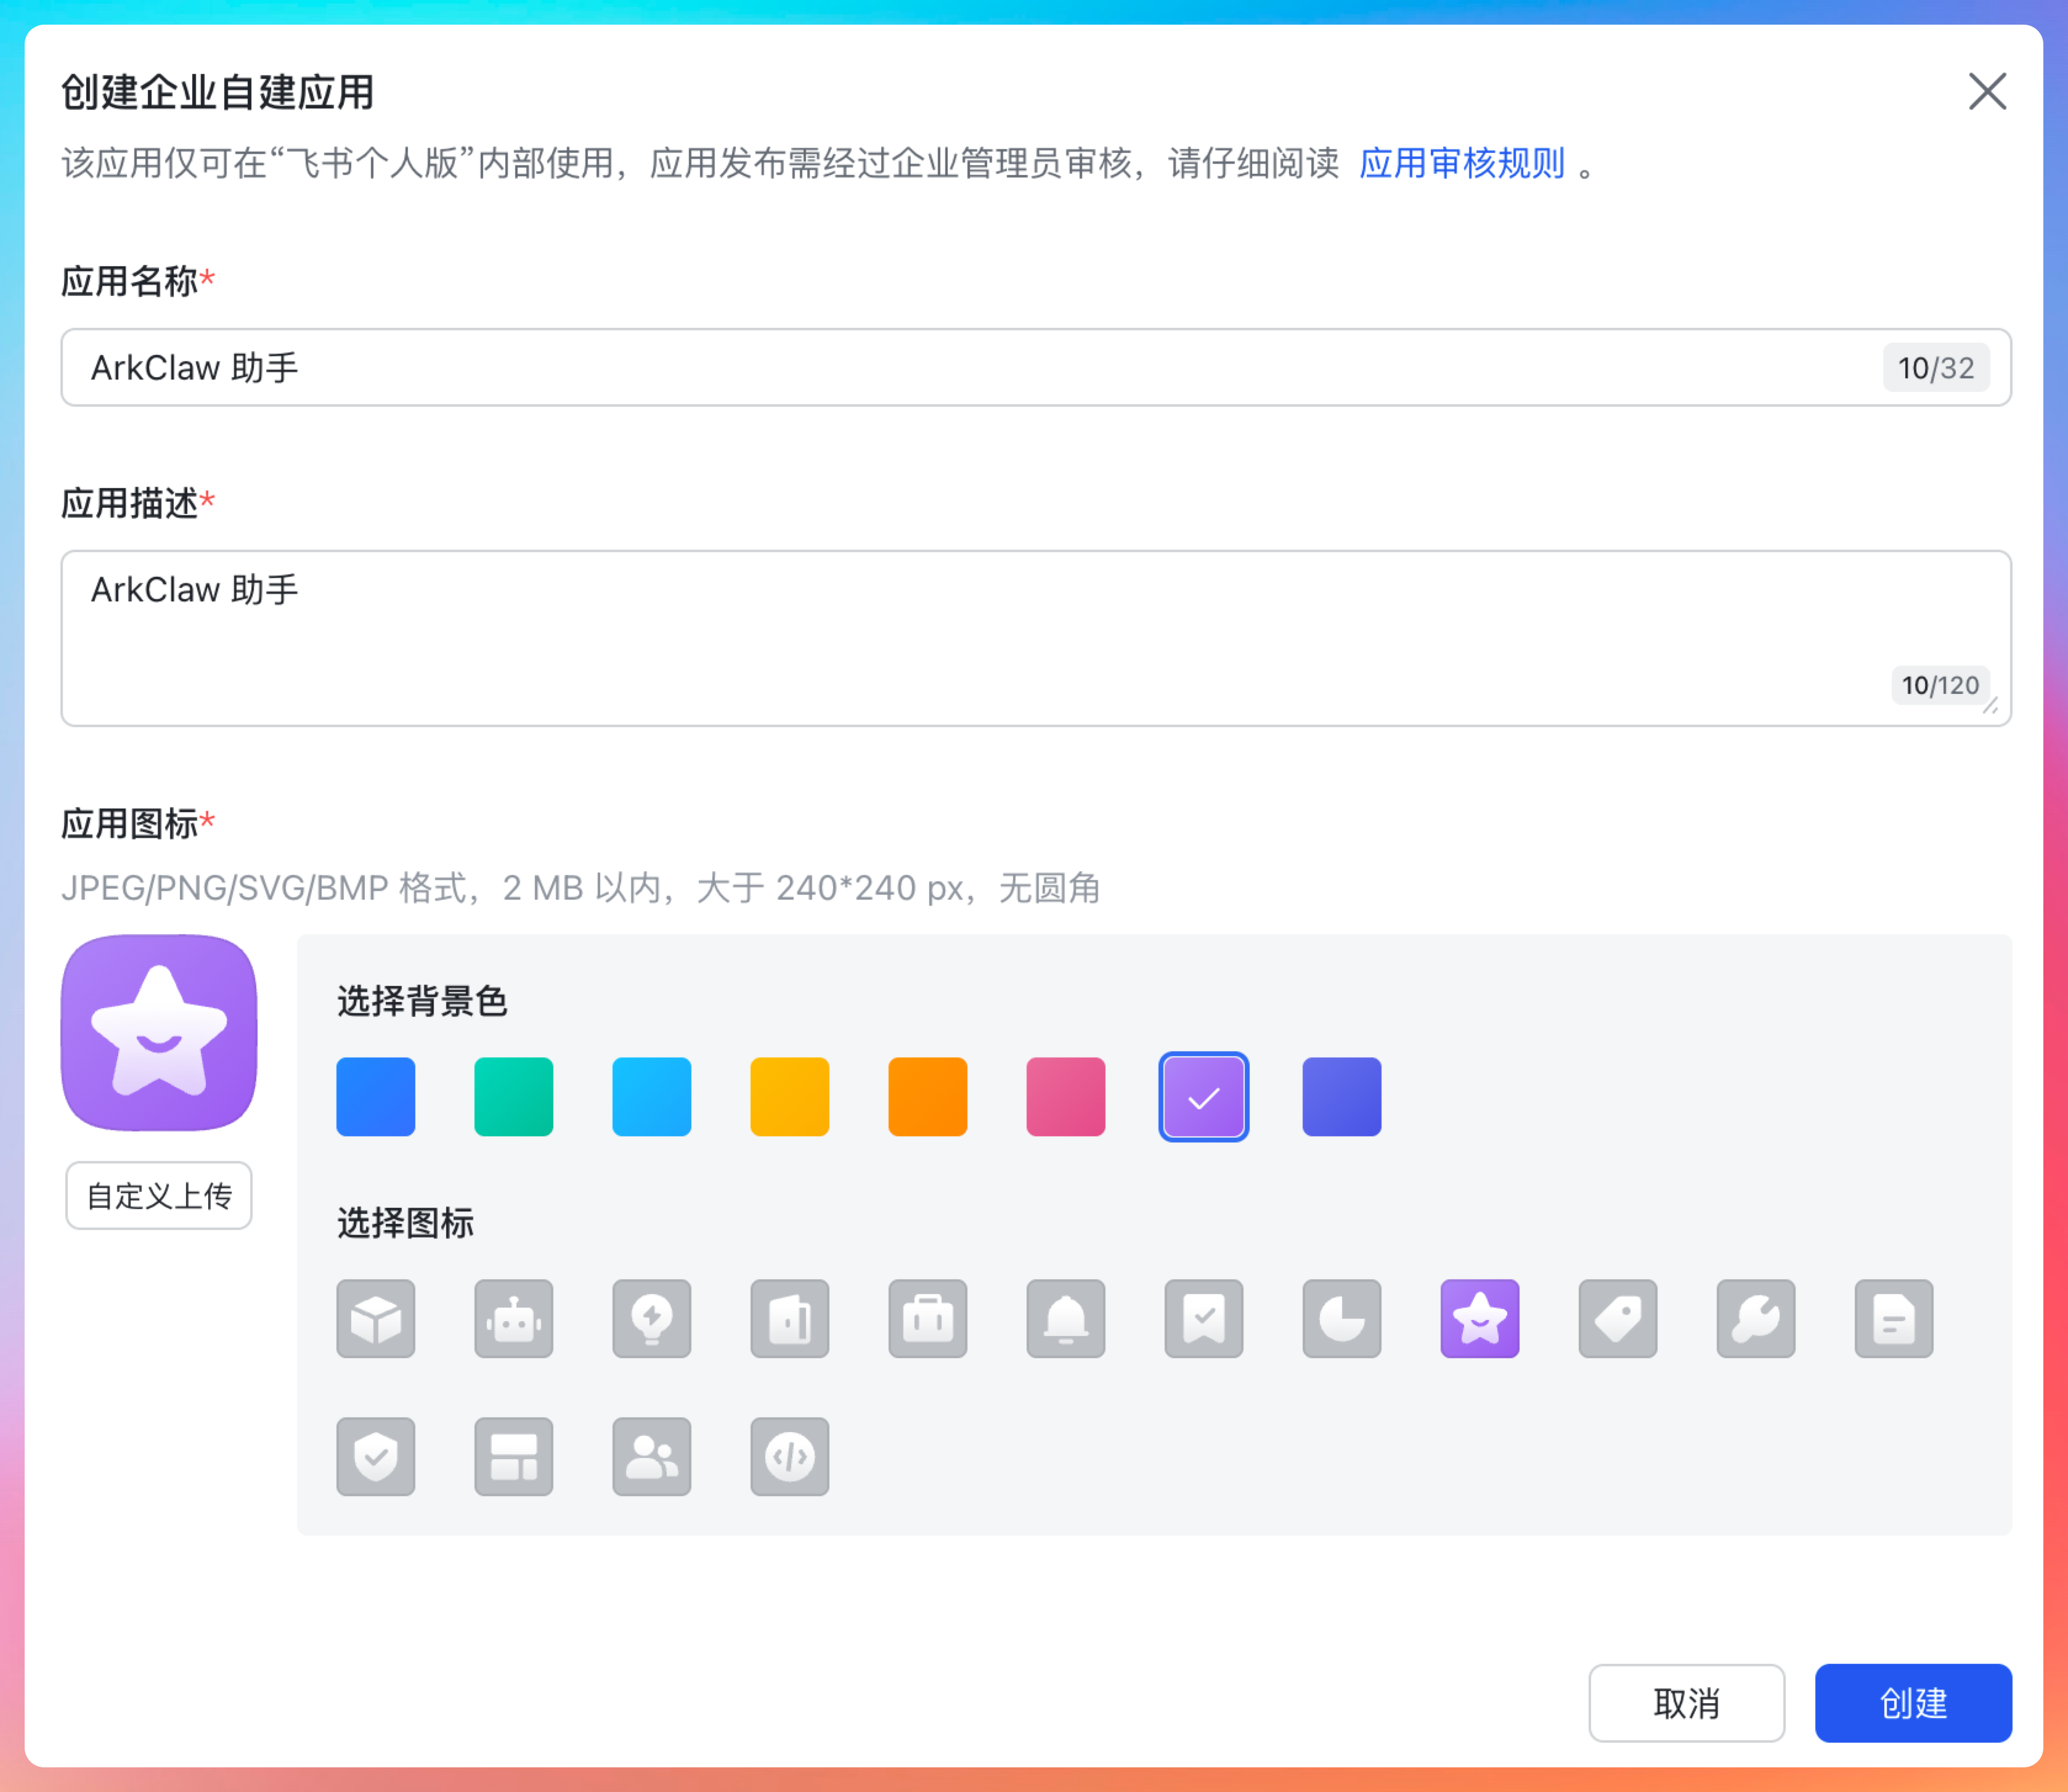Select the 3D cube icon

375,1318
